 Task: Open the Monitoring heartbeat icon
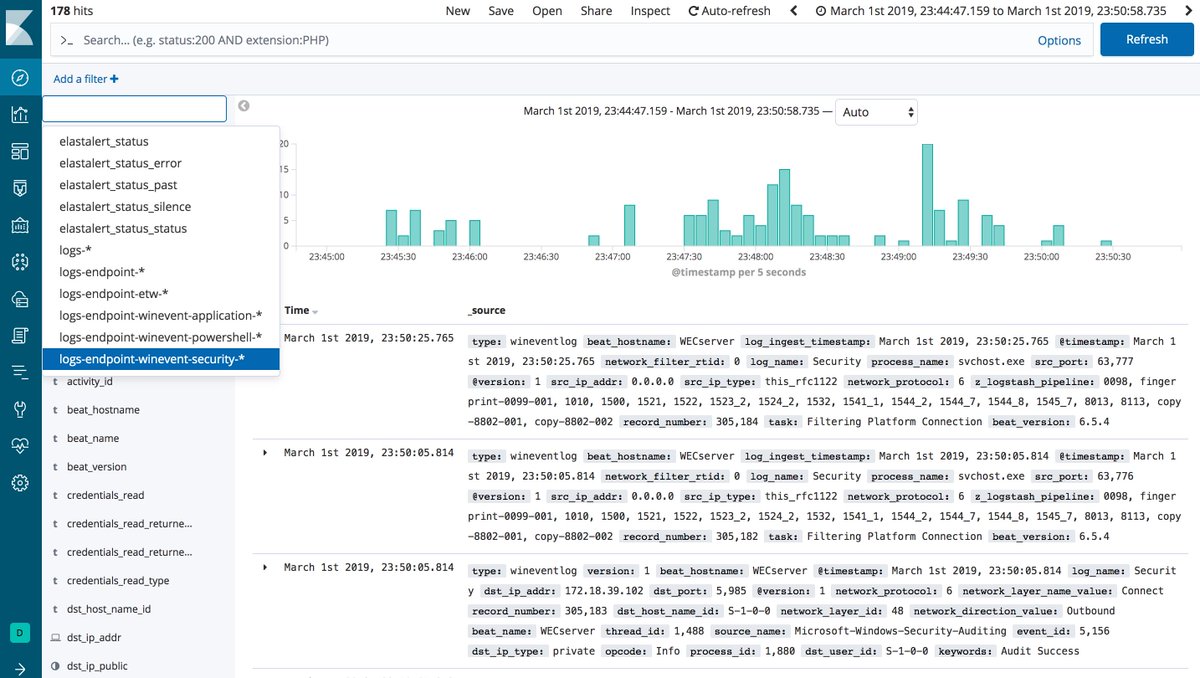pos(20,446)
